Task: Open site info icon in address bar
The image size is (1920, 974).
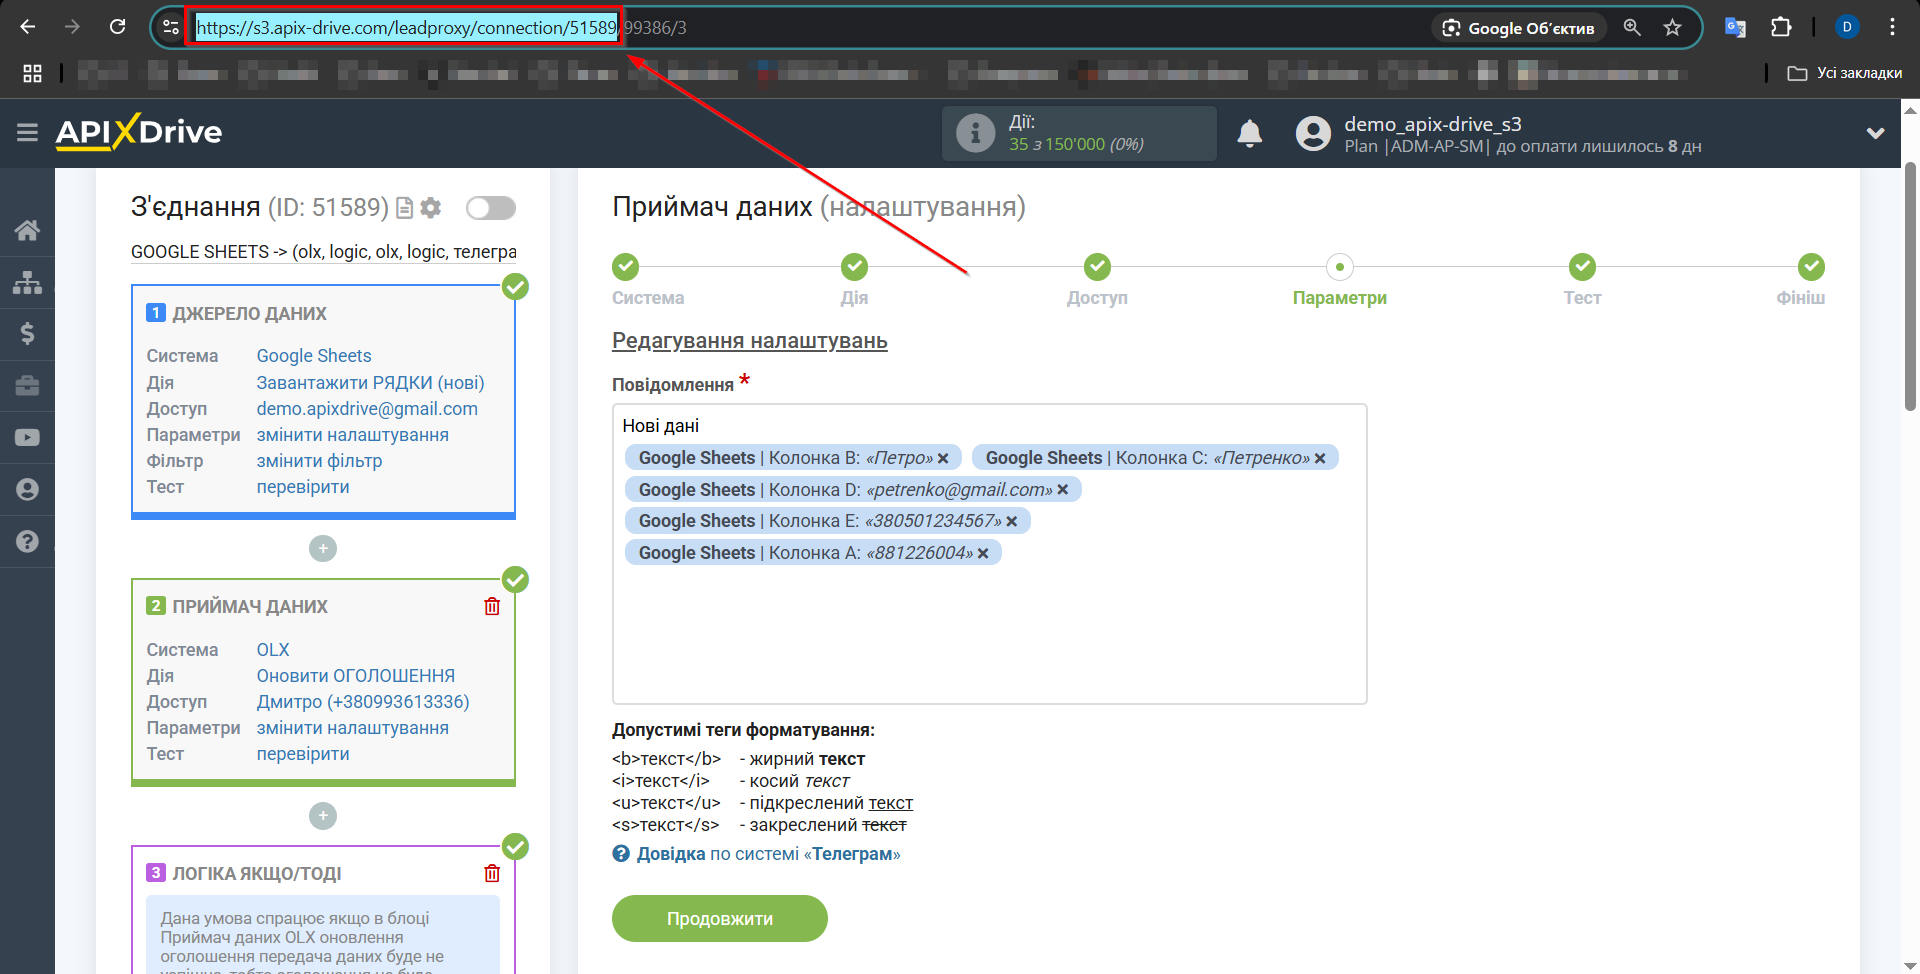Action: pyautogui.click(x=171, y=27)
